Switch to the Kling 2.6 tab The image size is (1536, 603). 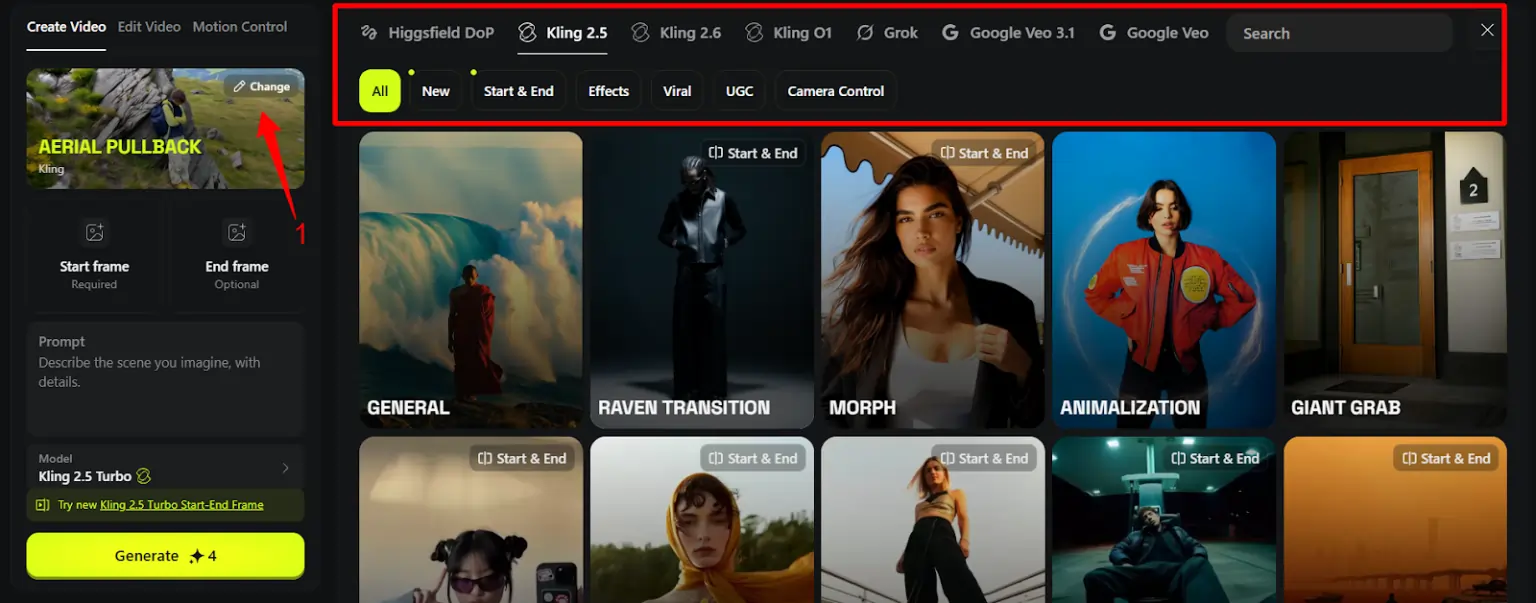tap(676, 33)
